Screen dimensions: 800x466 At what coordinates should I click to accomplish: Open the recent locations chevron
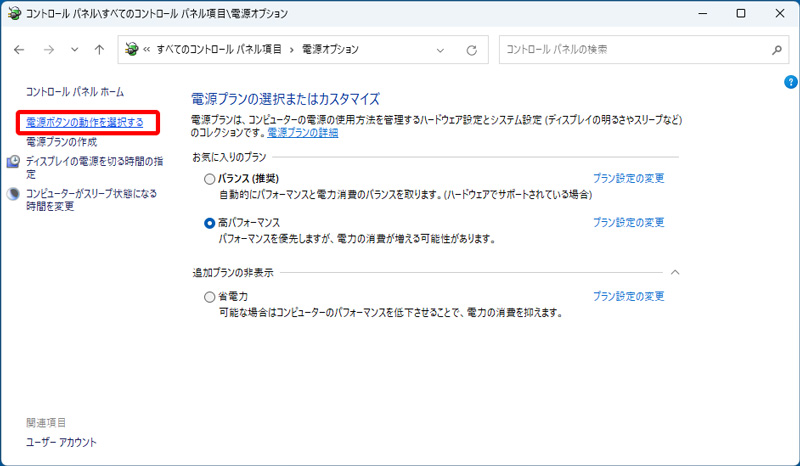click(x=74, y=49)
